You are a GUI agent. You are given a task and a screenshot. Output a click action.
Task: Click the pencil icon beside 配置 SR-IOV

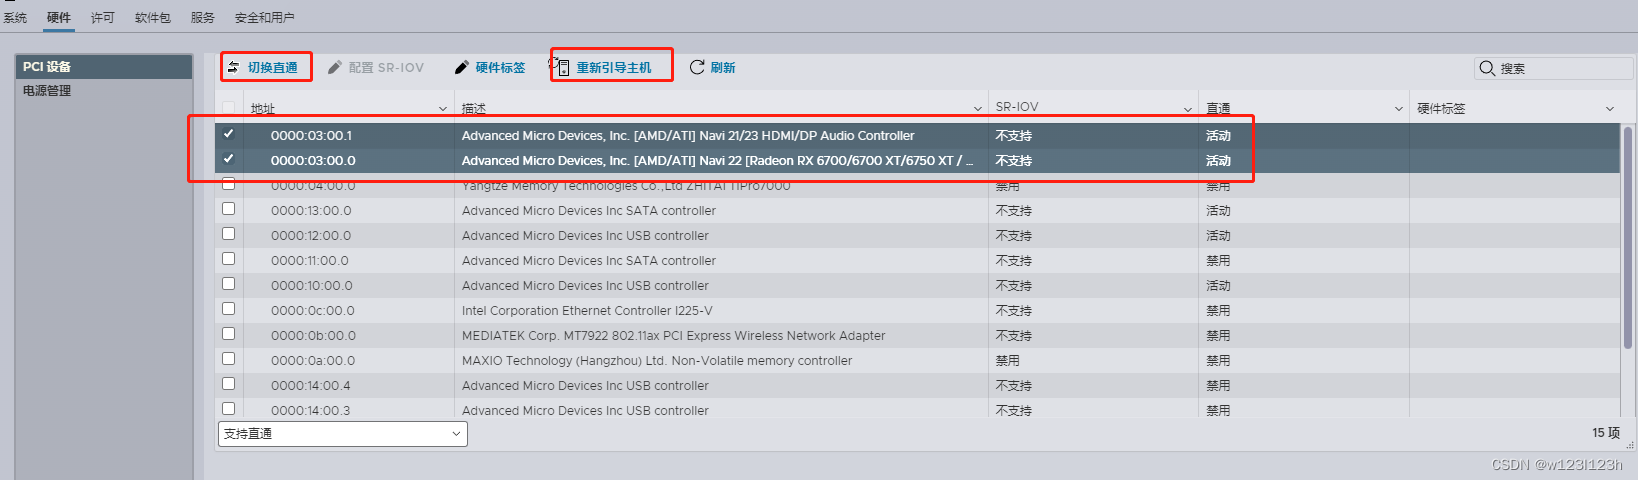[335, 67]
